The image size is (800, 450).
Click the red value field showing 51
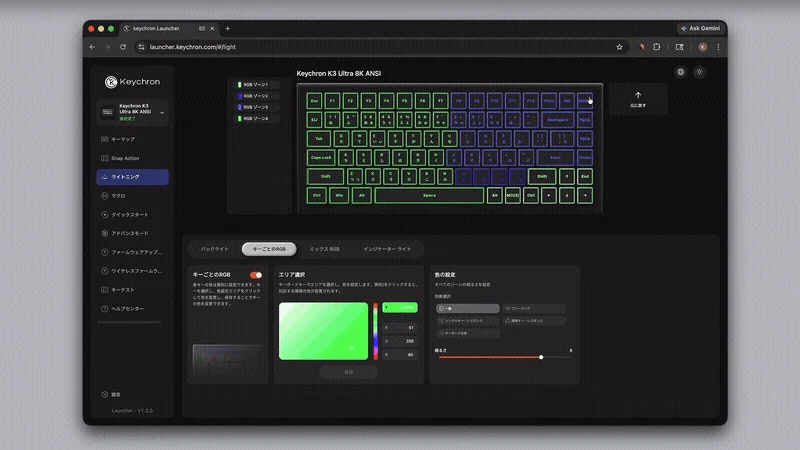coord(400,328)
